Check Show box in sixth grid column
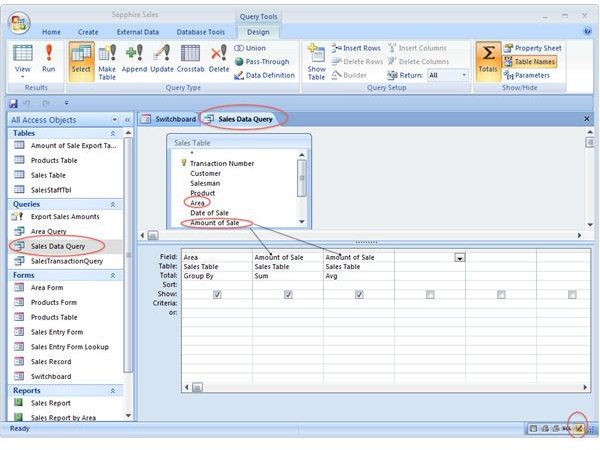600x450 pixels. coord(572,294)
